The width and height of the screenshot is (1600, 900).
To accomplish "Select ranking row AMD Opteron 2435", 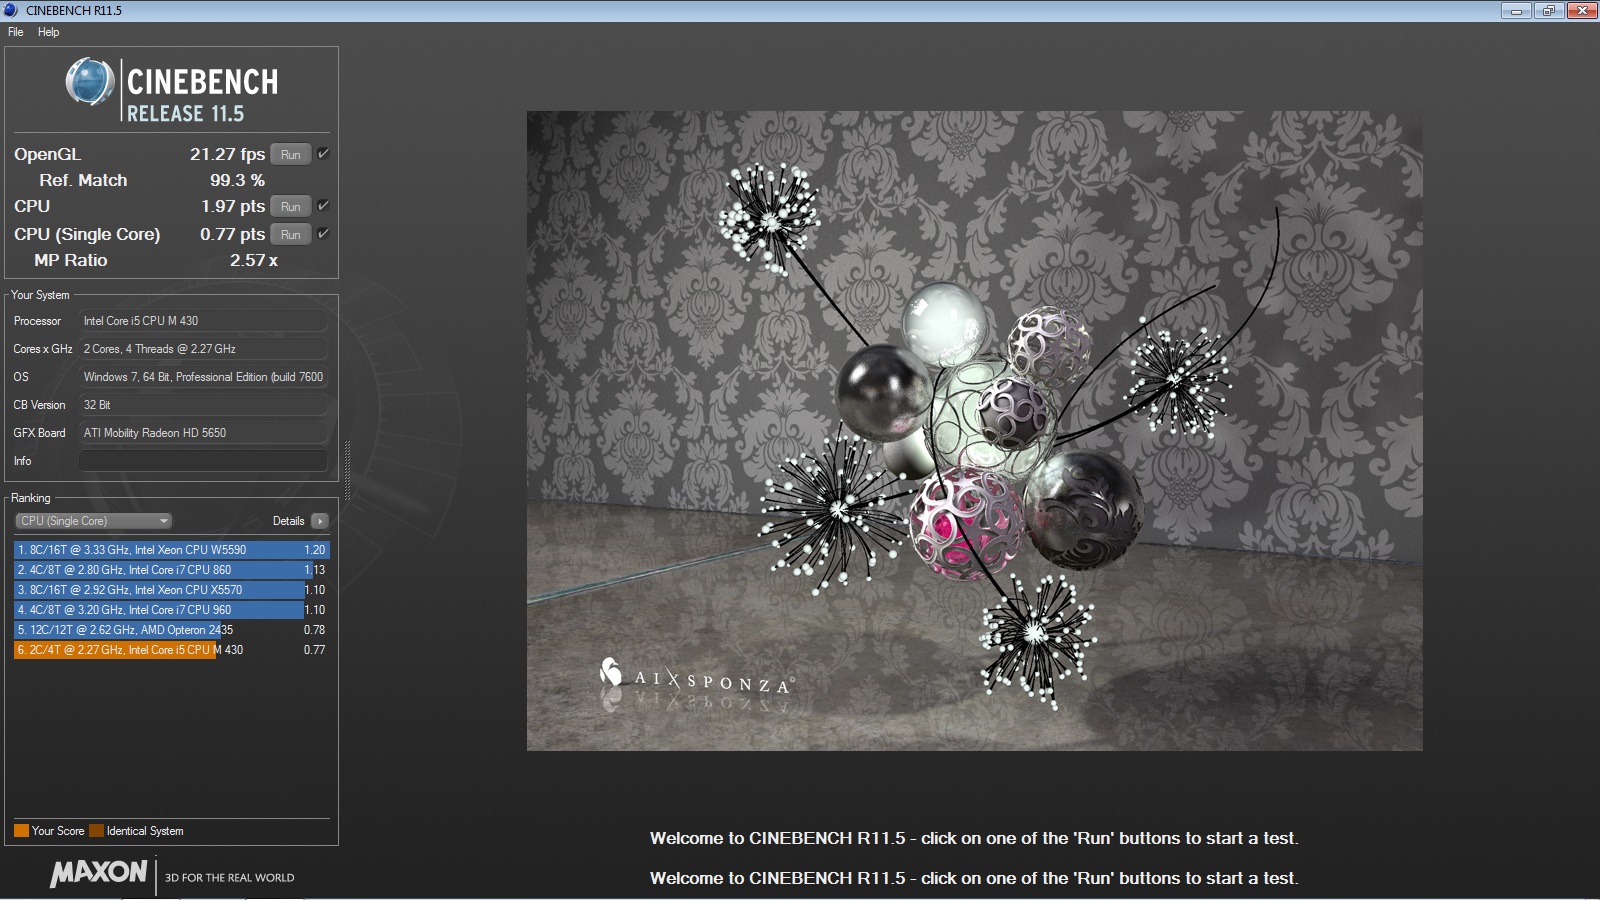I will click(171, 630).
